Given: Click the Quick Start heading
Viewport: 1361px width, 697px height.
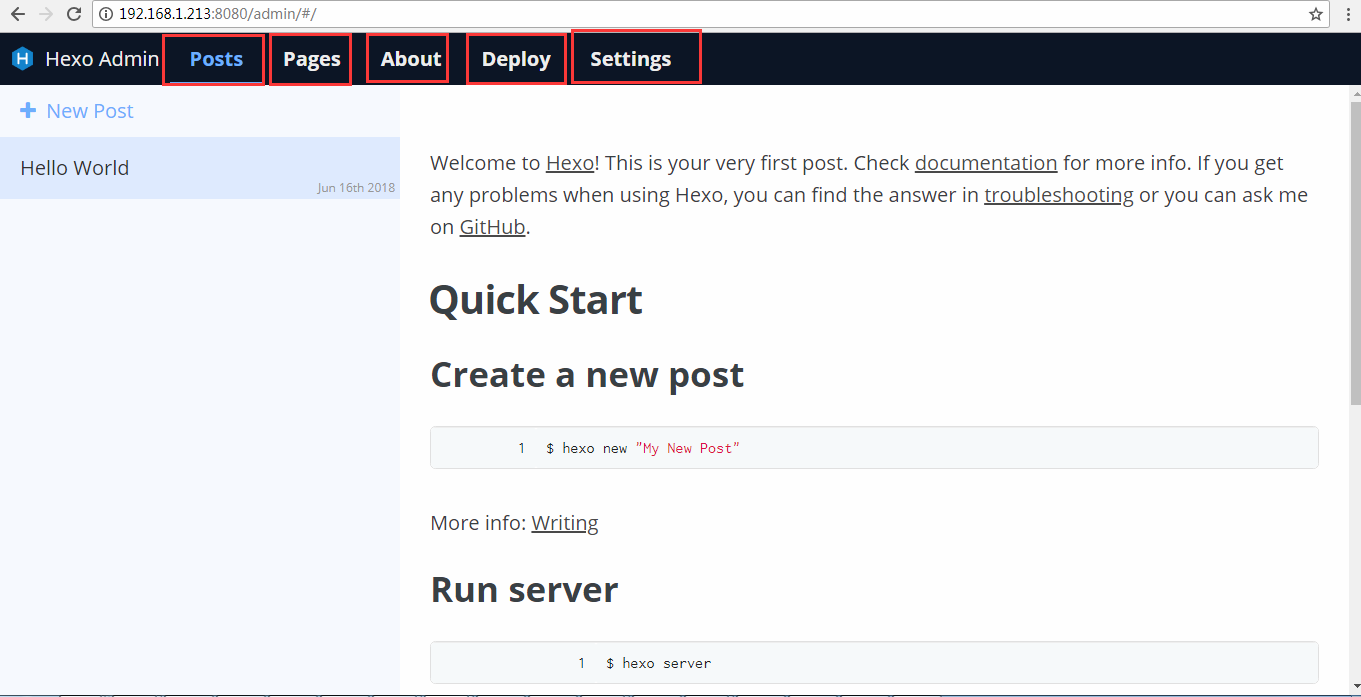Looking at the screenshot, I should (536, 300).
